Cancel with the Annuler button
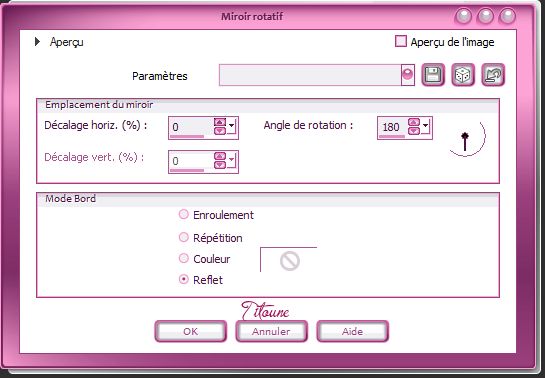This screenshot has width=545, height=378. pos(271,331)
